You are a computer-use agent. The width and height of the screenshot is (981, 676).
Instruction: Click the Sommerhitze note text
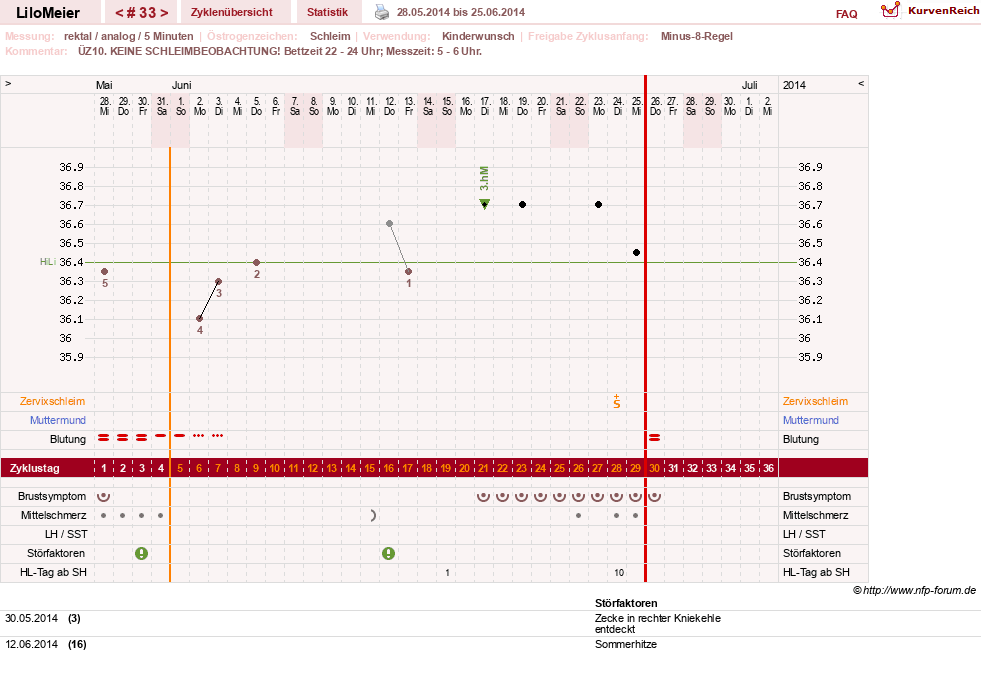pyautogui.click(x=626, y=644)
